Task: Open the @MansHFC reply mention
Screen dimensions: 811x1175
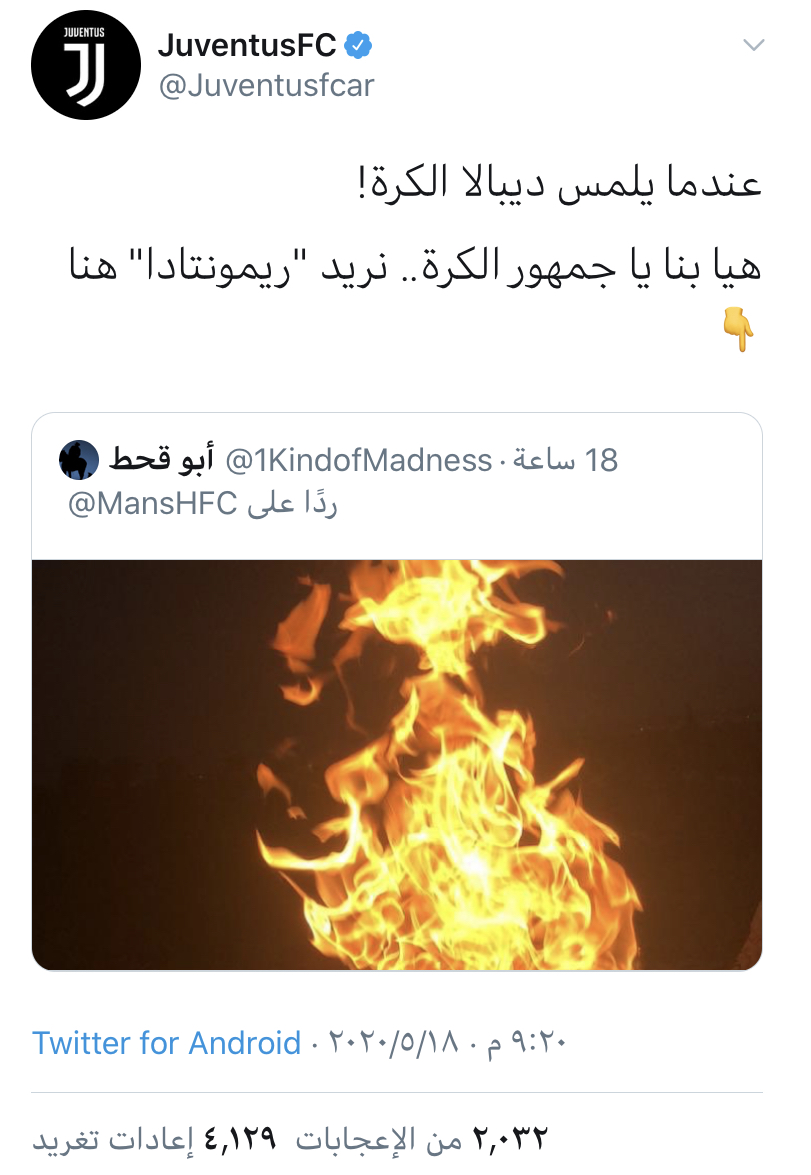Action: pyautogui.click(x=152, y=504)
